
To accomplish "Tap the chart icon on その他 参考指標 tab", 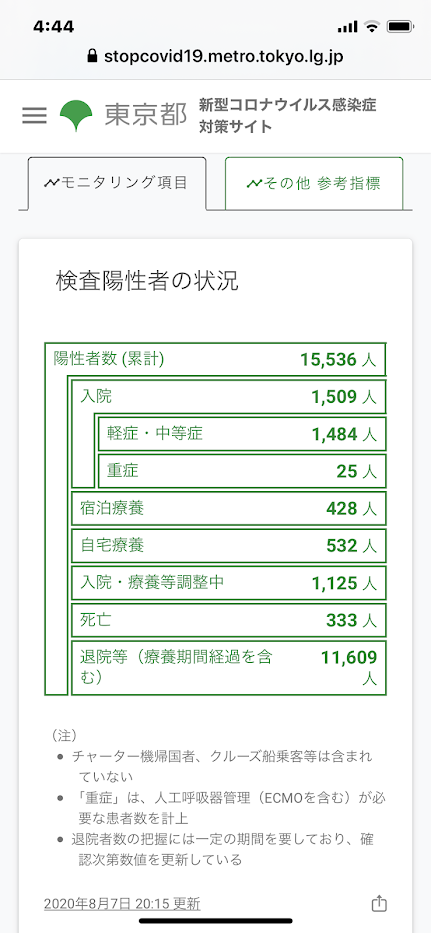I will click(254, 183).
